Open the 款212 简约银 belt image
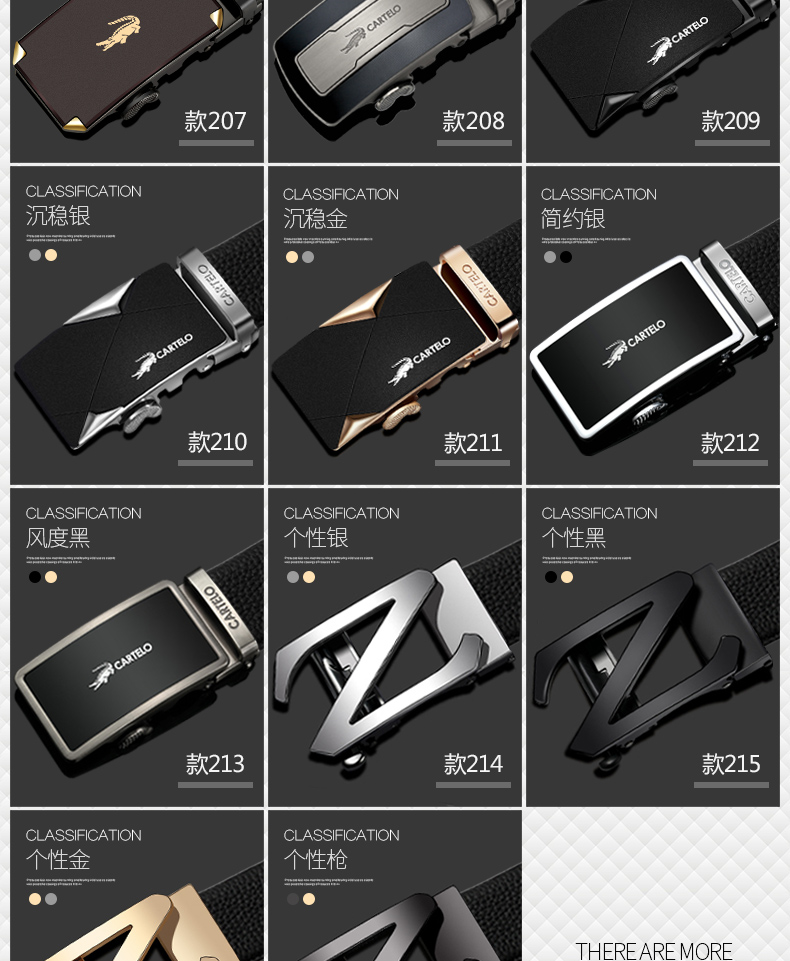 coord(653,325)
